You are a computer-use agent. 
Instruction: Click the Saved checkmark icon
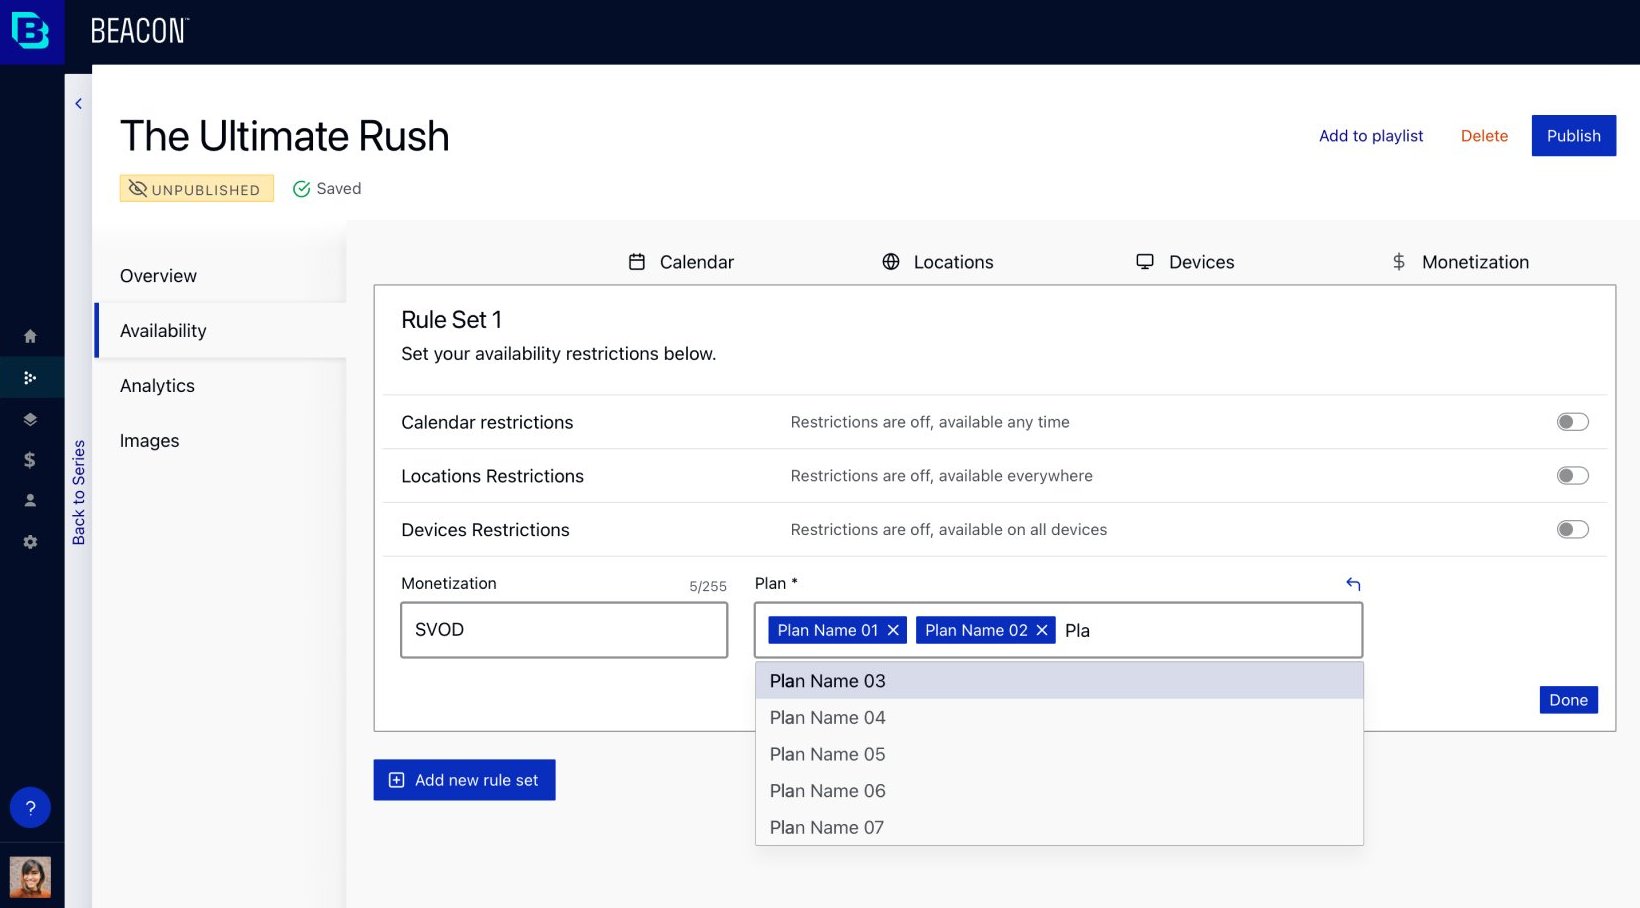coord(301,189)
